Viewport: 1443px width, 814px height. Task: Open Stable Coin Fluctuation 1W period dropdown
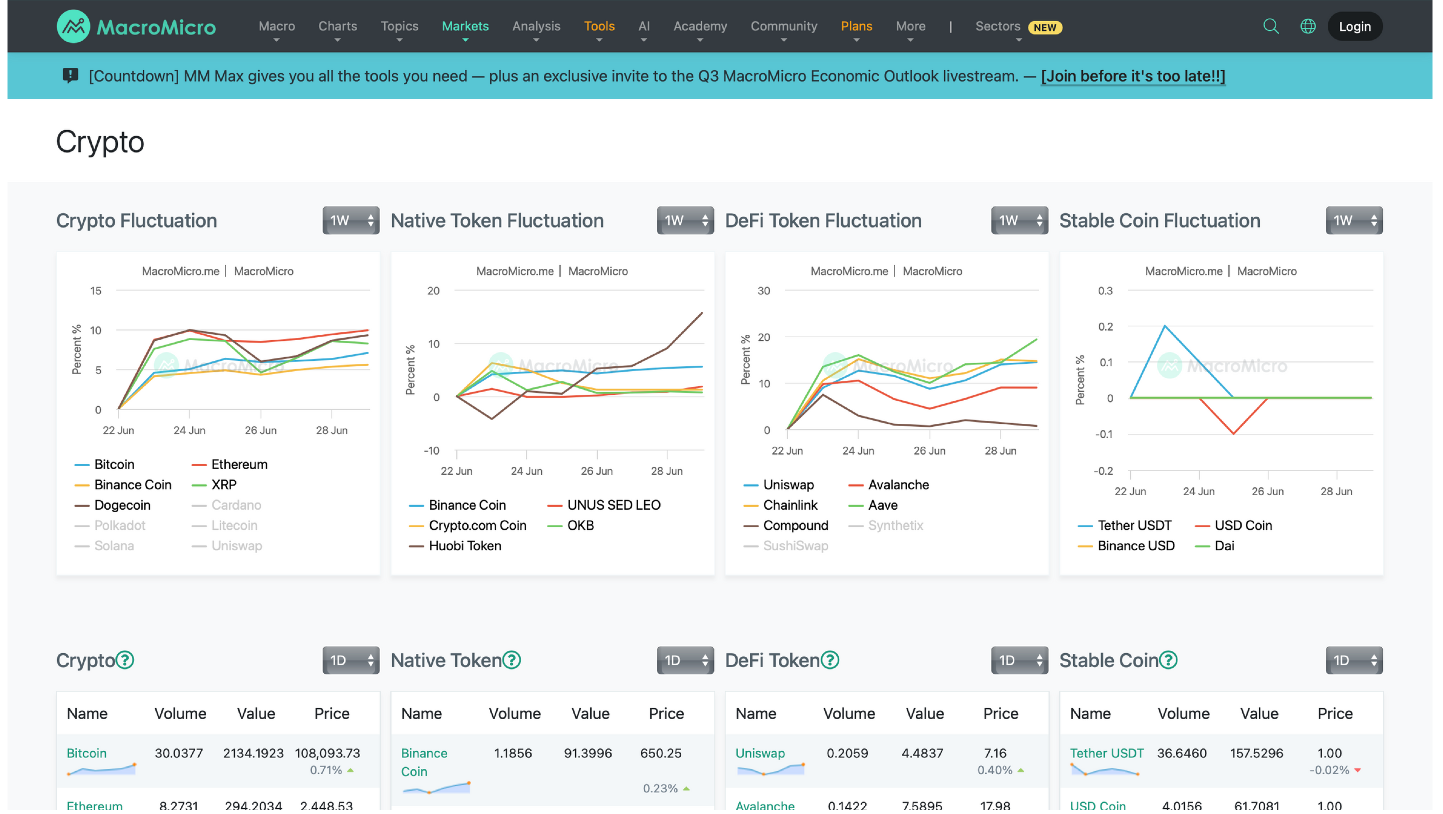[x=1354, y=221]
